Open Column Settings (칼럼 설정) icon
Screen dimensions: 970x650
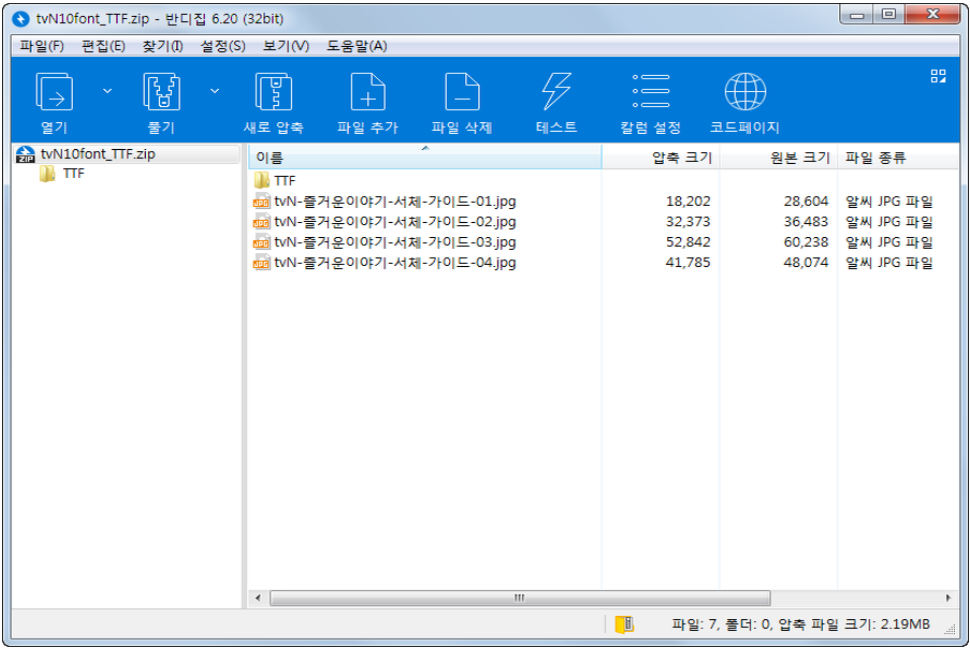[x=651, y=92]
